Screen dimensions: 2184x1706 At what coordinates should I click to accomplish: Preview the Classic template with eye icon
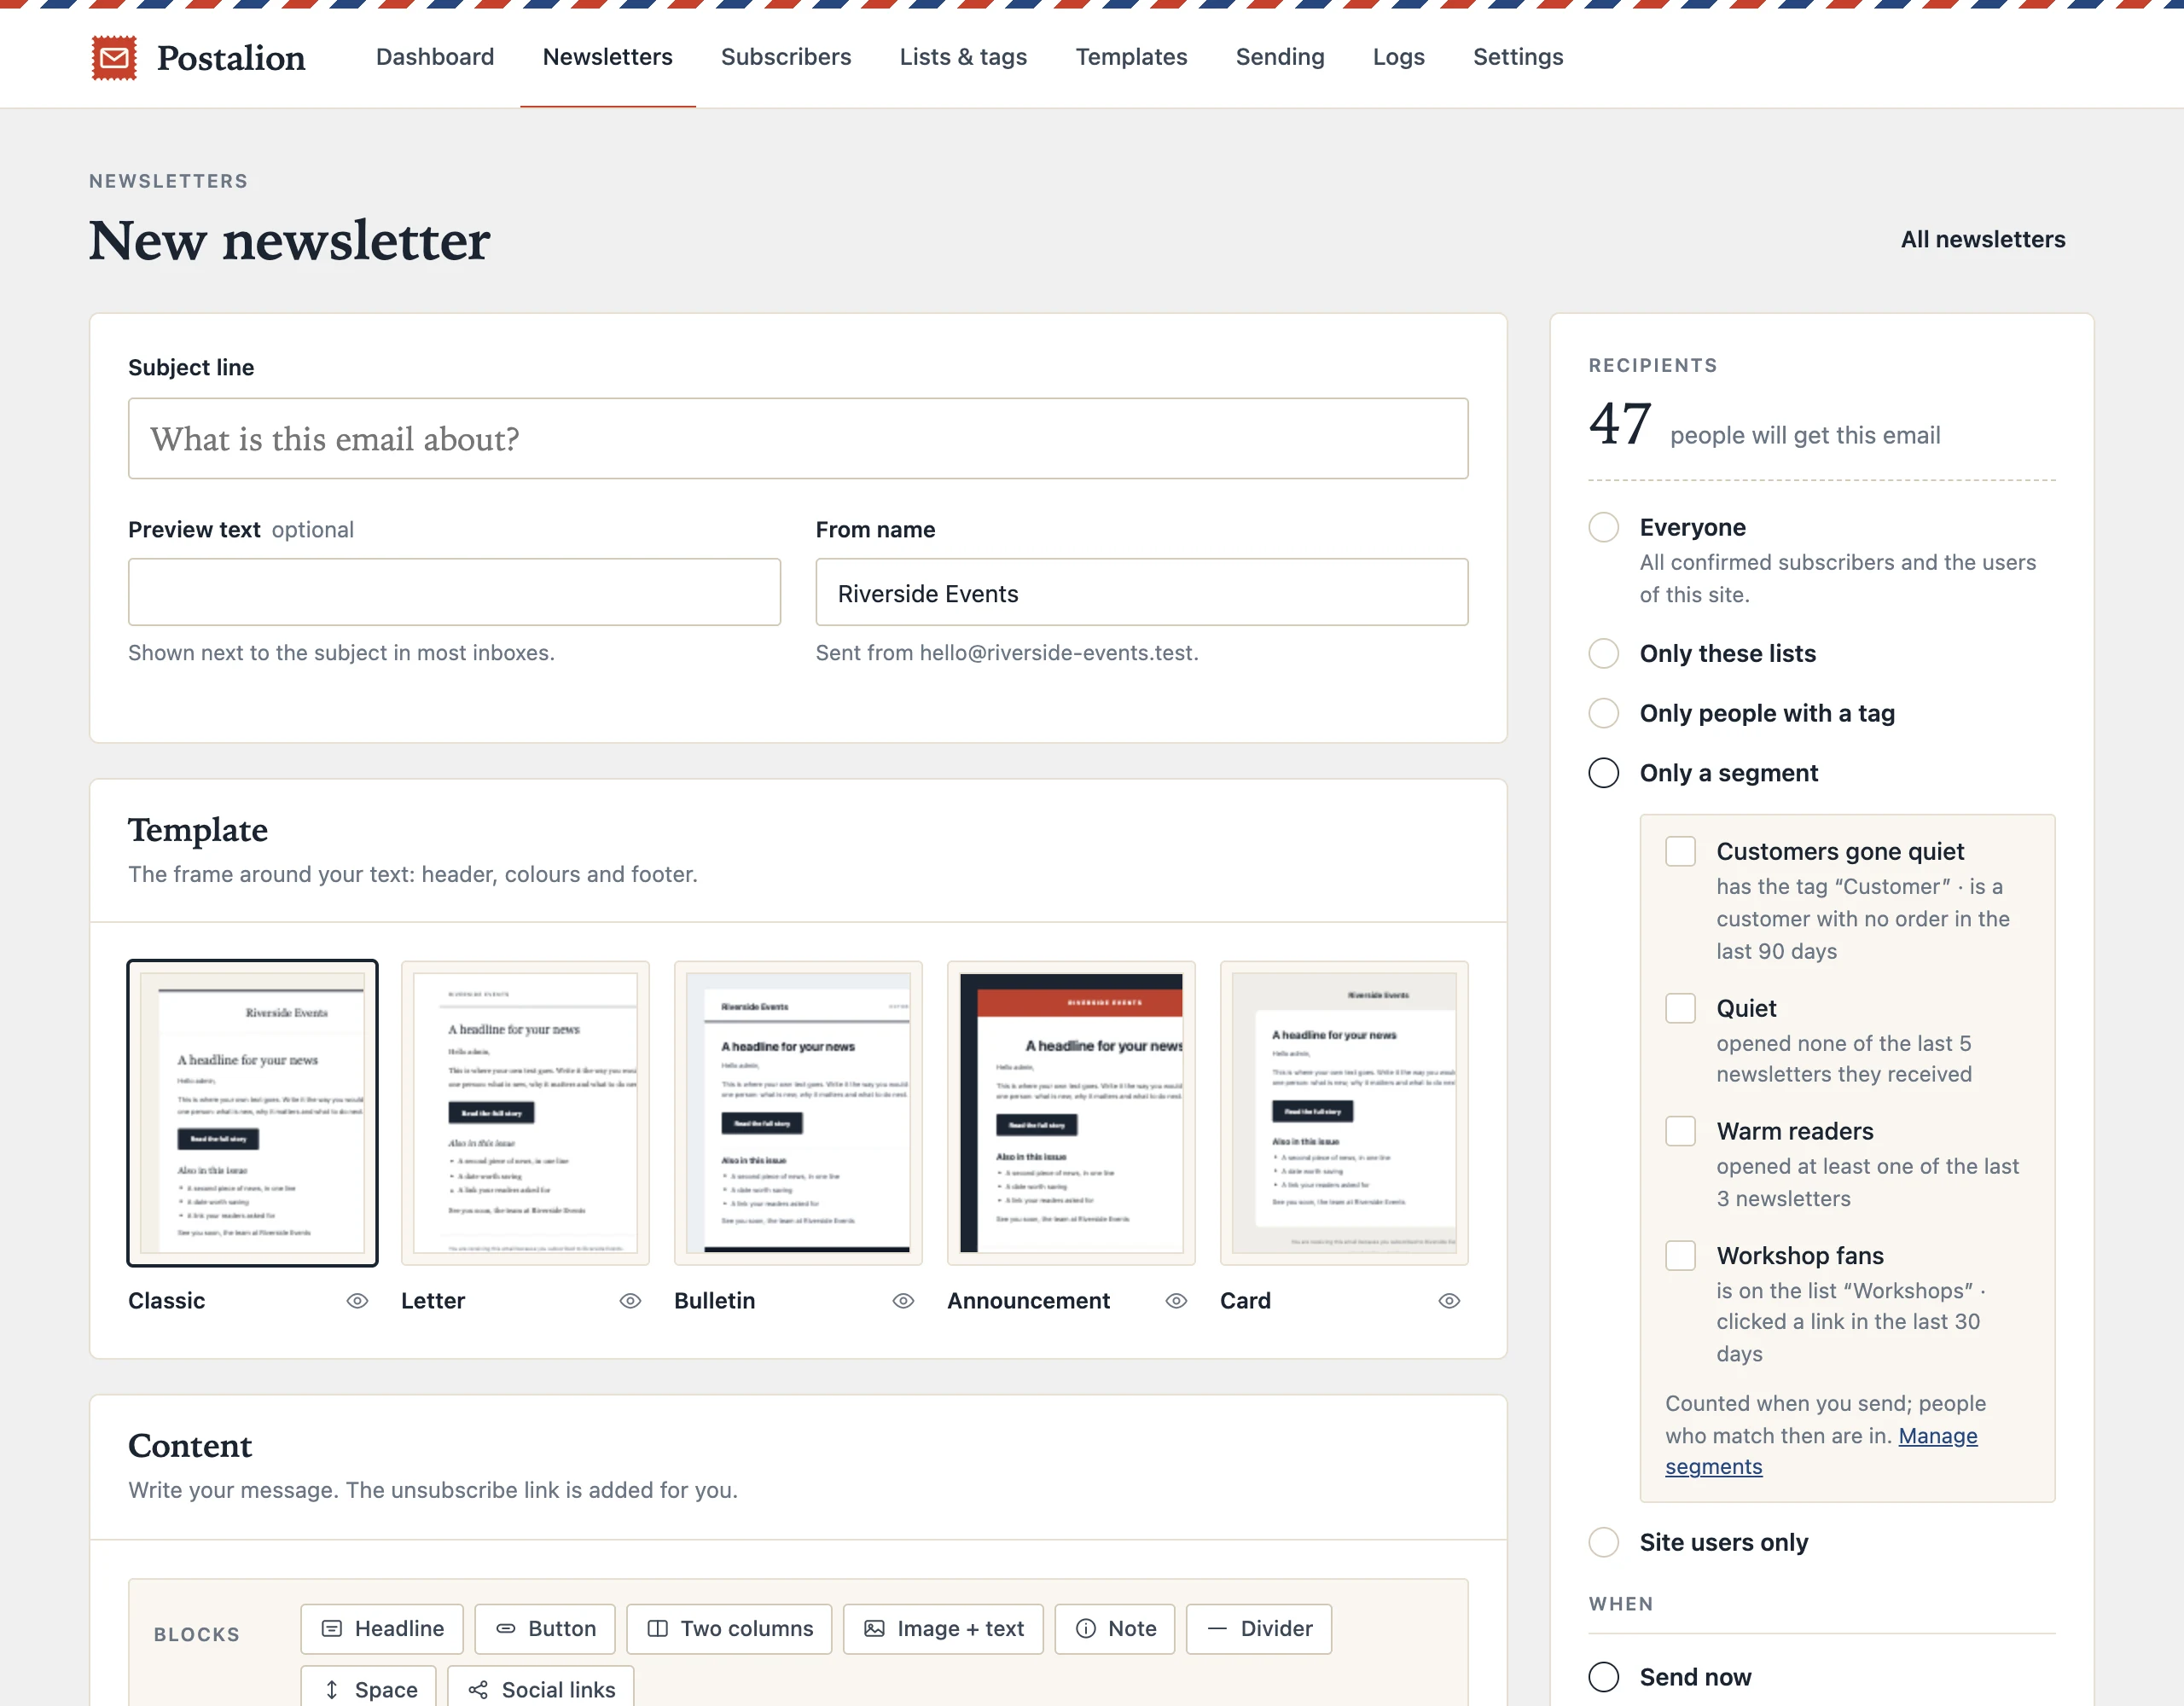(x=357, y=1300)
